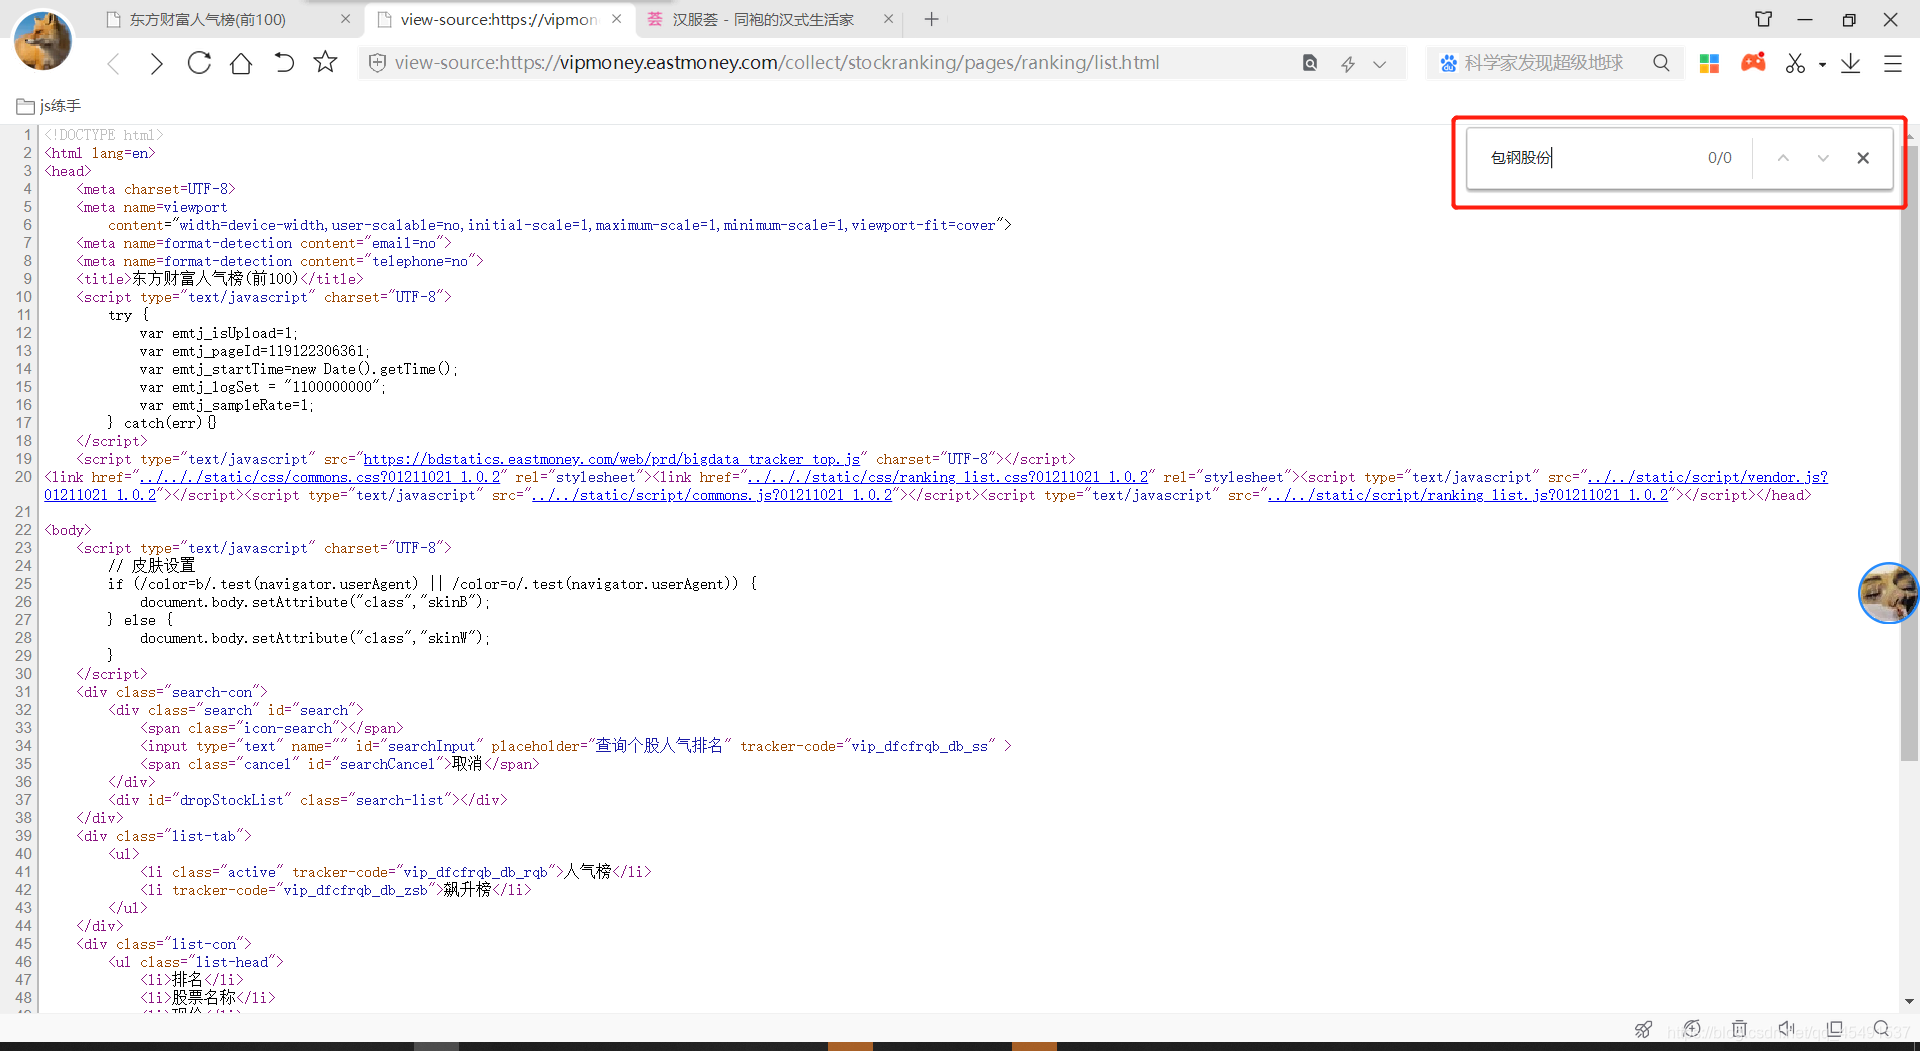Screen dimensions: 1920x1051
Task: Open the scissors screenshot tool
Action: [x=1796, y=64]
